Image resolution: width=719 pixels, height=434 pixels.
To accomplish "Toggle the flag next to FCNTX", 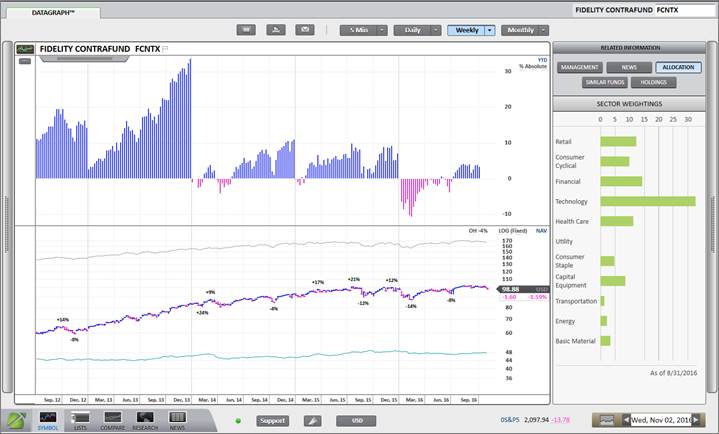I will coord(166,48).
